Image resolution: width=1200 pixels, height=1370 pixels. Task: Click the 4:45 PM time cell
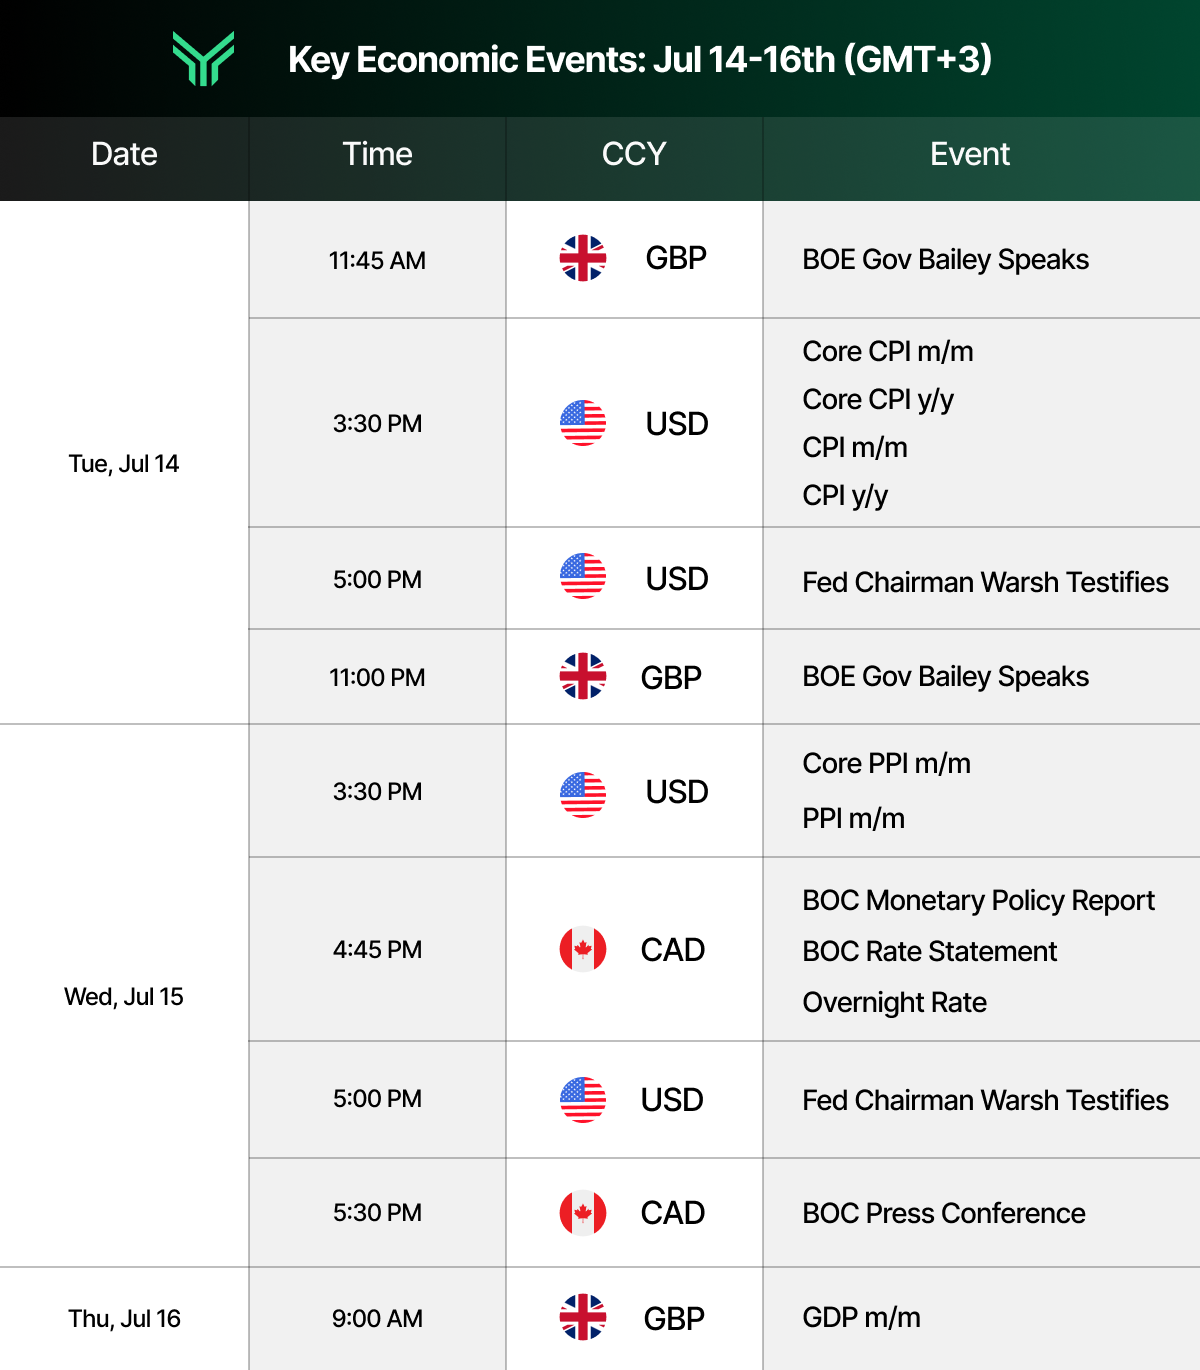click(x=377, y=950)
